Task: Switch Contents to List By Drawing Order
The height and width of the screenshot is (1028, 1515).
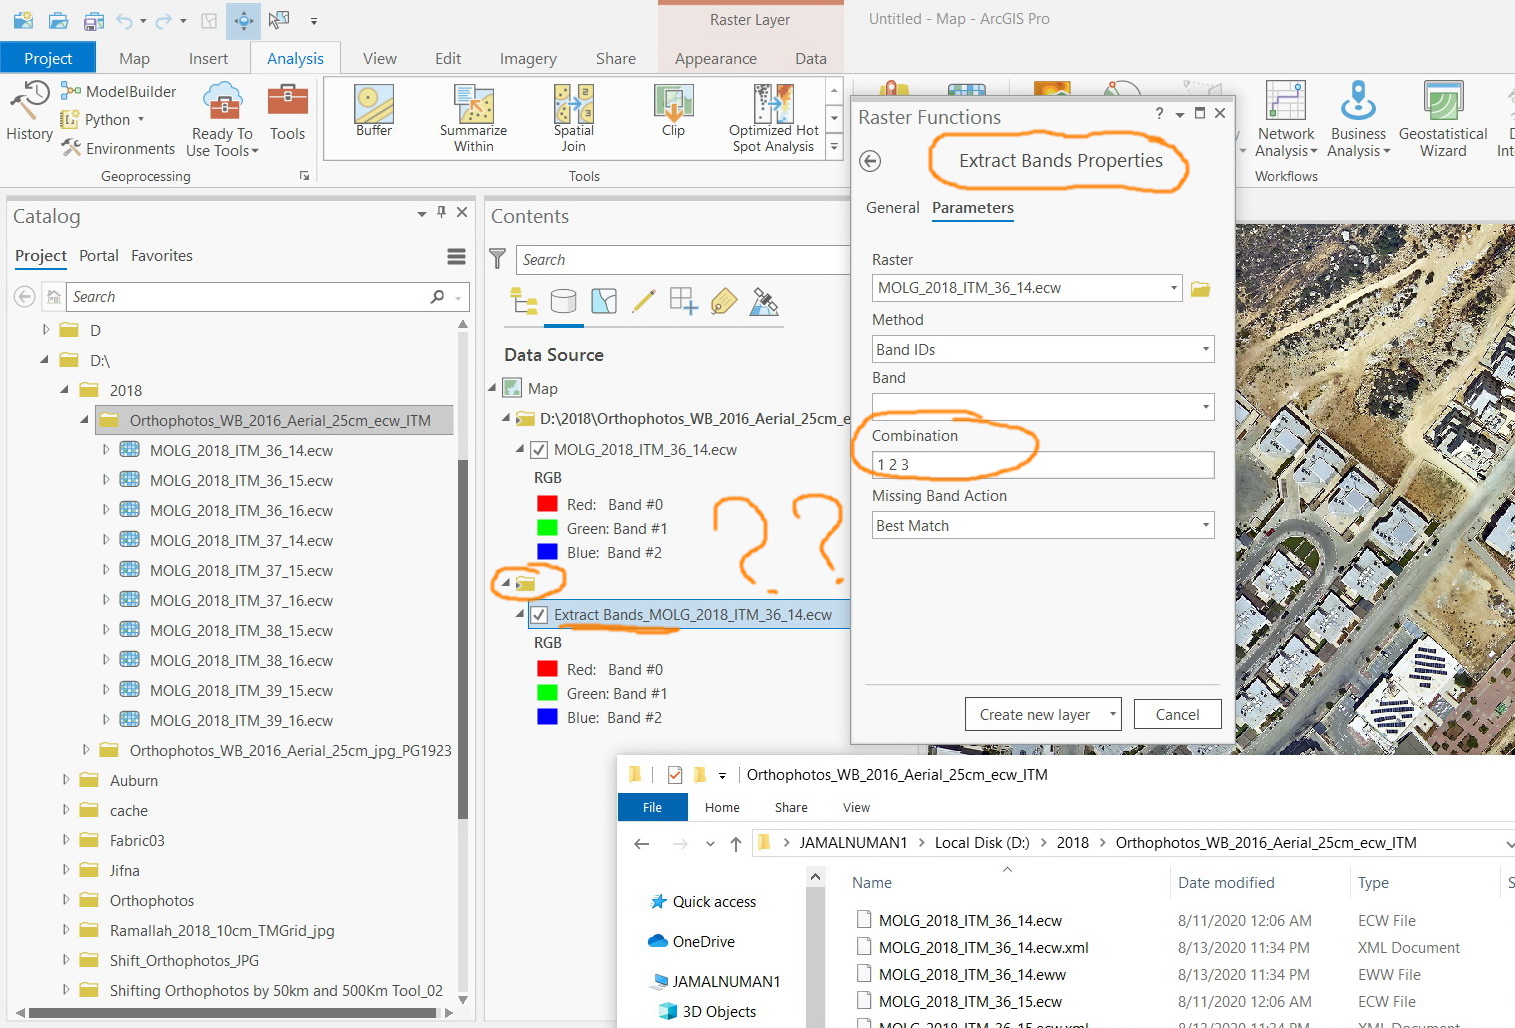Action: click(x=524, y=301)
